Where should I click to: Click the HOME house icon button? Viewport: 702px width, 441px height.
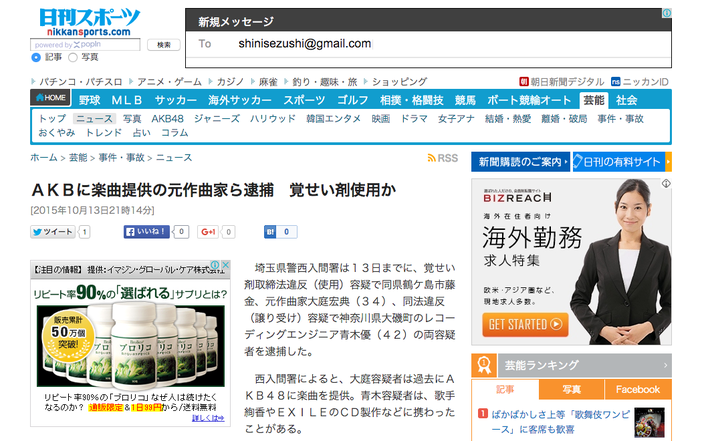[x=51, y=98]
